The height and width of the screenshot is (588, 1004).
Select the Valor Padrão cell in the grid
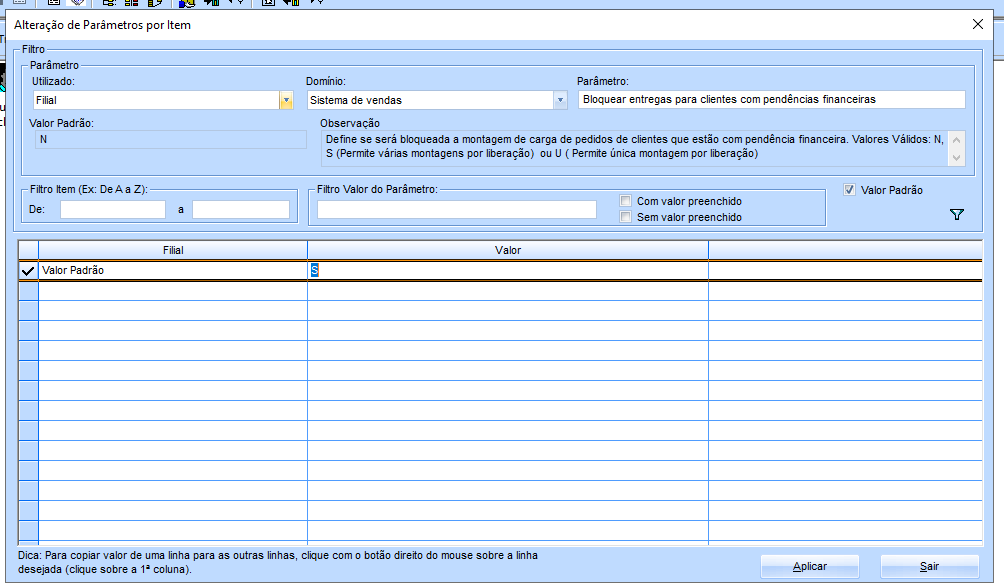(173, 270)
